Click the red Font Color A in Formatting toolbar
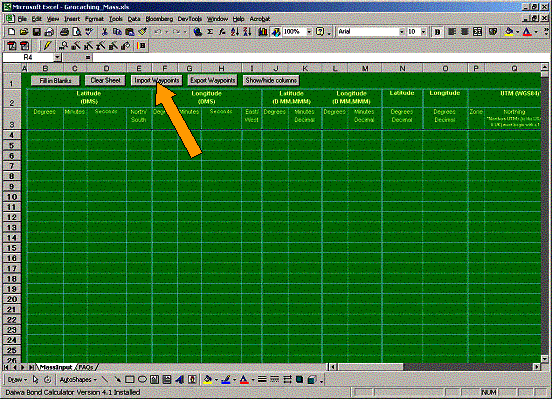The width and height of the screenshot is (552, 399). click(x=527, y=32)
